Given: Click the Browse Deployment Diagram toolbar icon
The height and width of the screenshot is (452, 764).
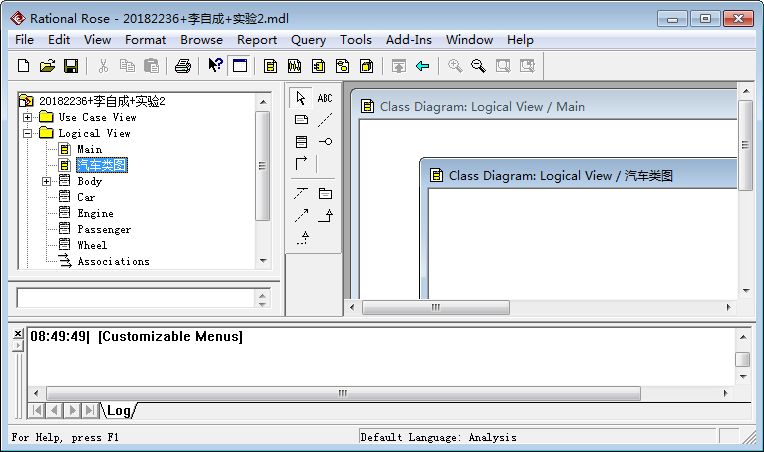Looking at the screenshot, I should (x=366, y=66).
